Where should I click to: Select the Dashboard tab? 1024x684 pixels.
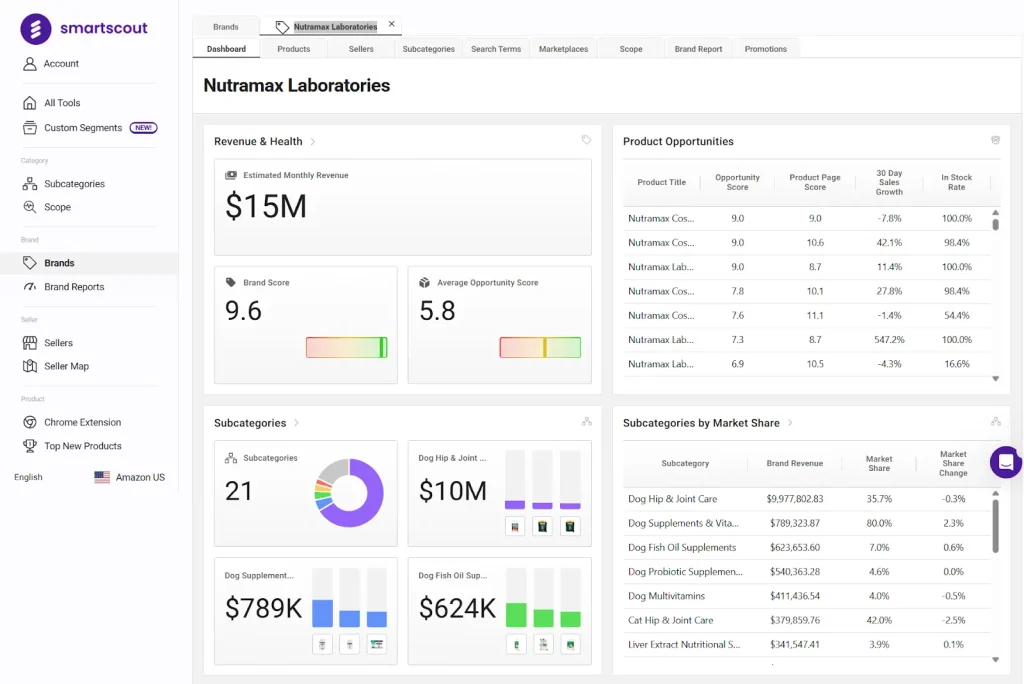[227, 49]
